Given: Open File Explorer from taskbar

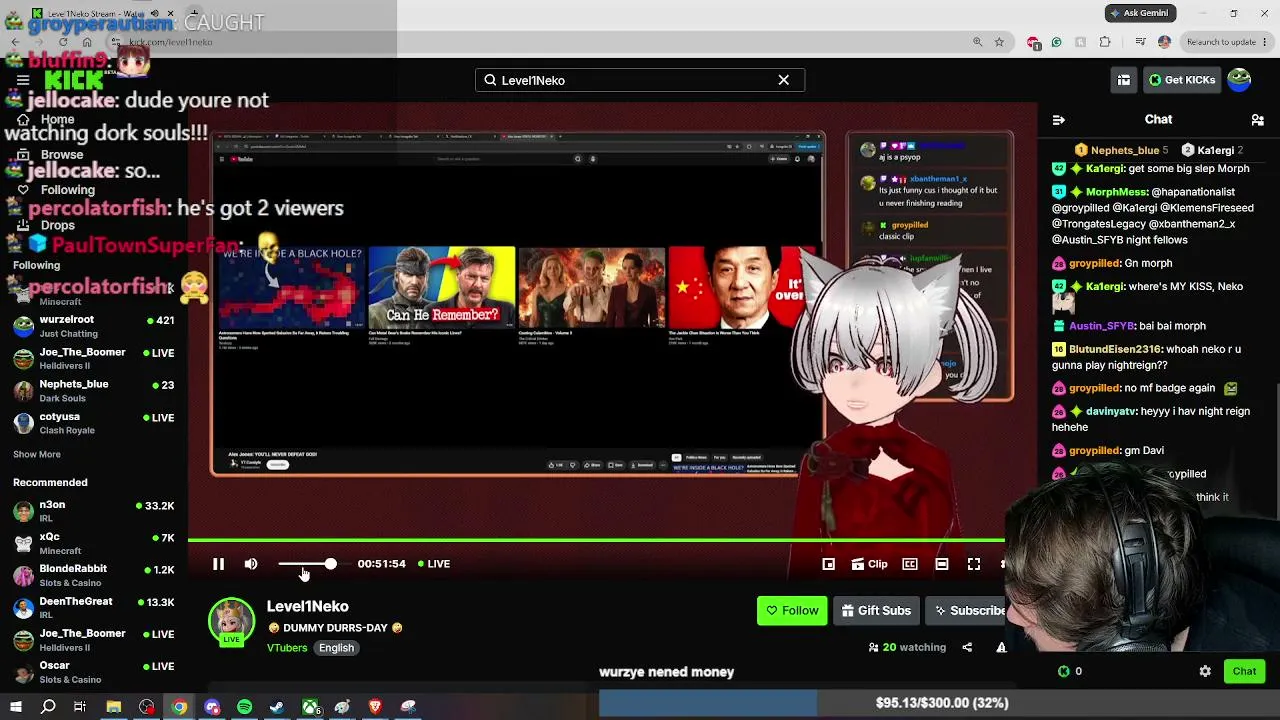Looking at the screenshot, I should (114, 707).
